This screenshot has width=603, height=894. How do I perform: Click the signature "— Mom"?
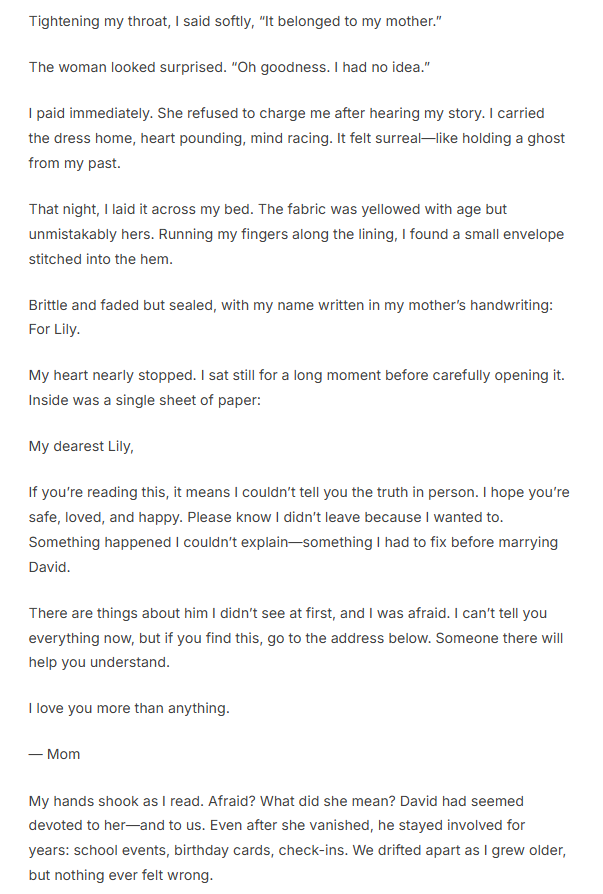pos(54,754)
